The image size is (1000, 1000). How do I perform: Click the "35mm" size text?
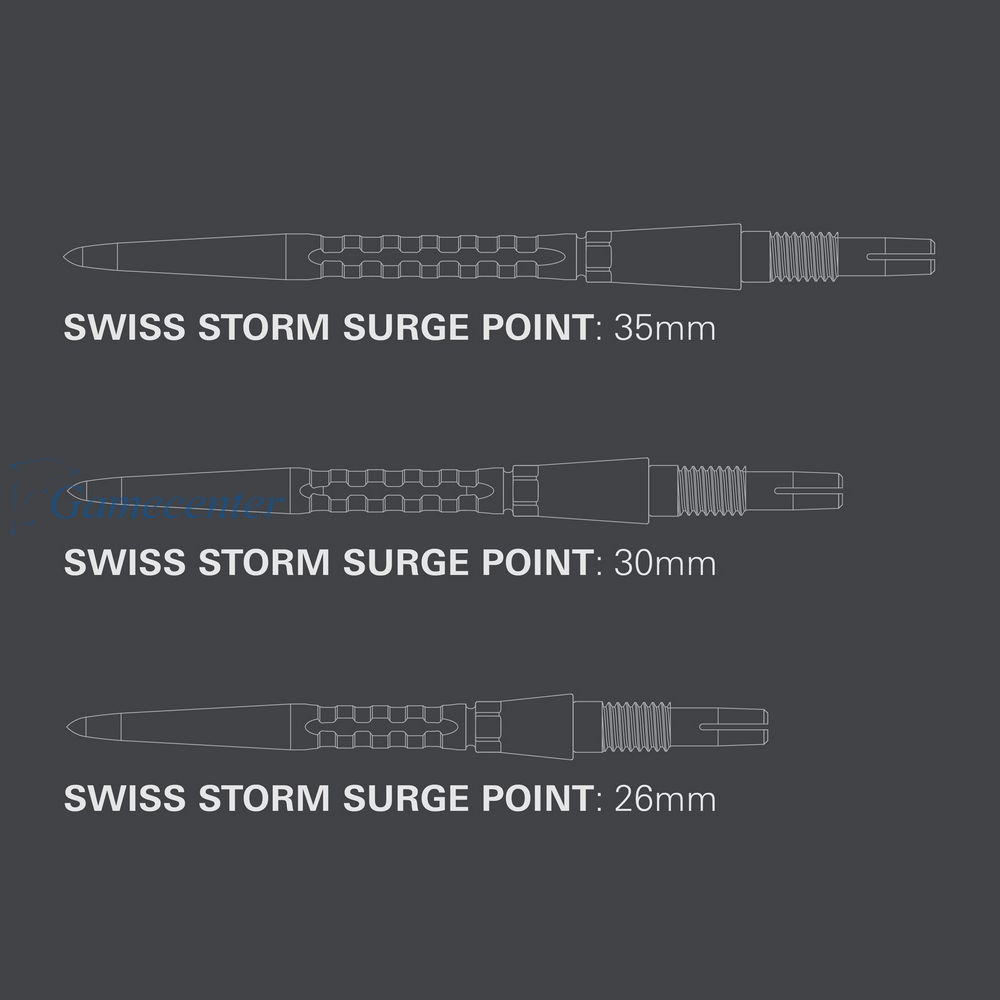[x=665, y=328]
